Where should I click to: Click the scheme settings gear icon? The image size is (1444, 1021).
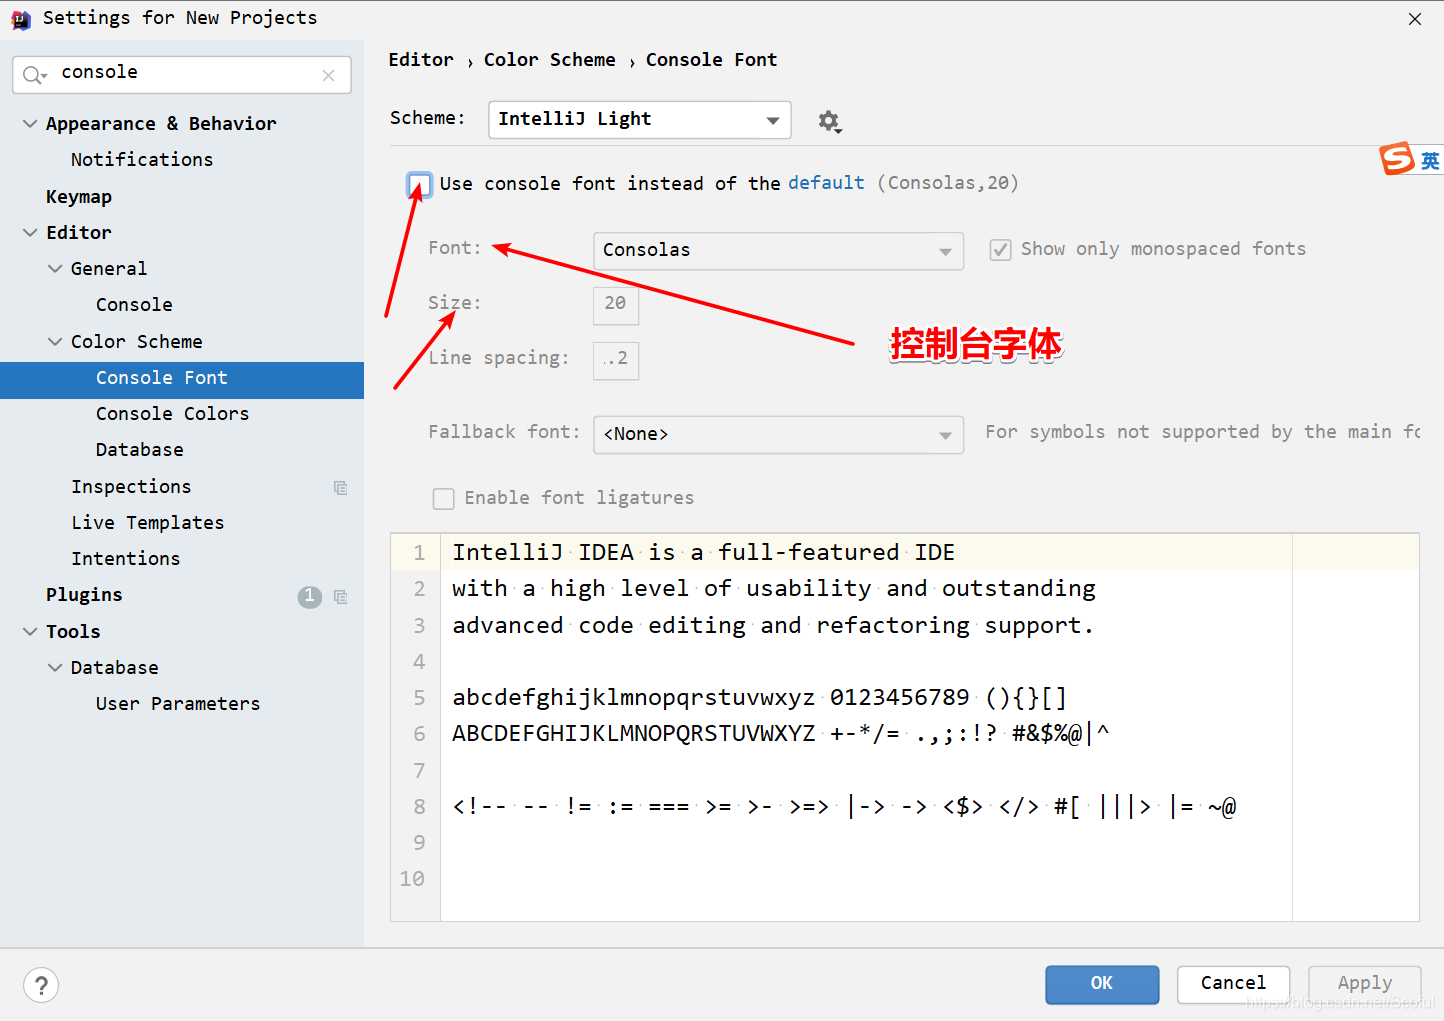(x=829, y=121)
